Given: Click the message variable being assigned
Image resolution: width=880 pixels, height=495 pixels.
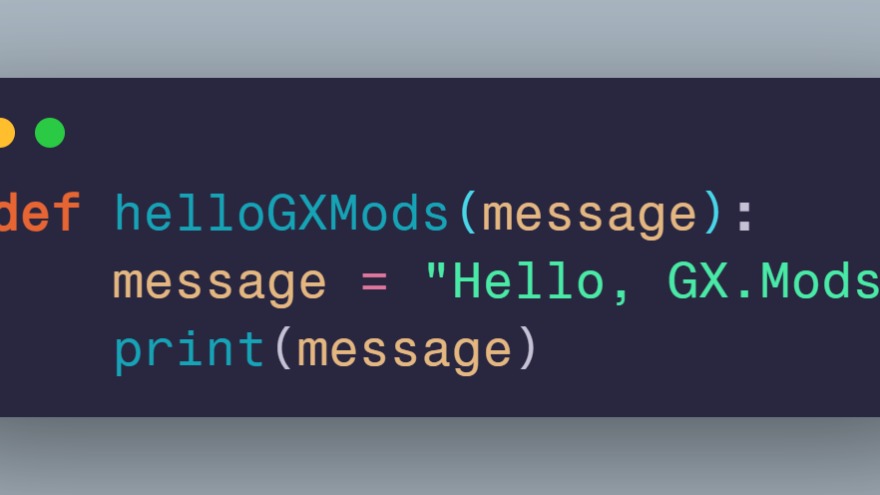Looking at the screenshot, I should click(219, 285).
